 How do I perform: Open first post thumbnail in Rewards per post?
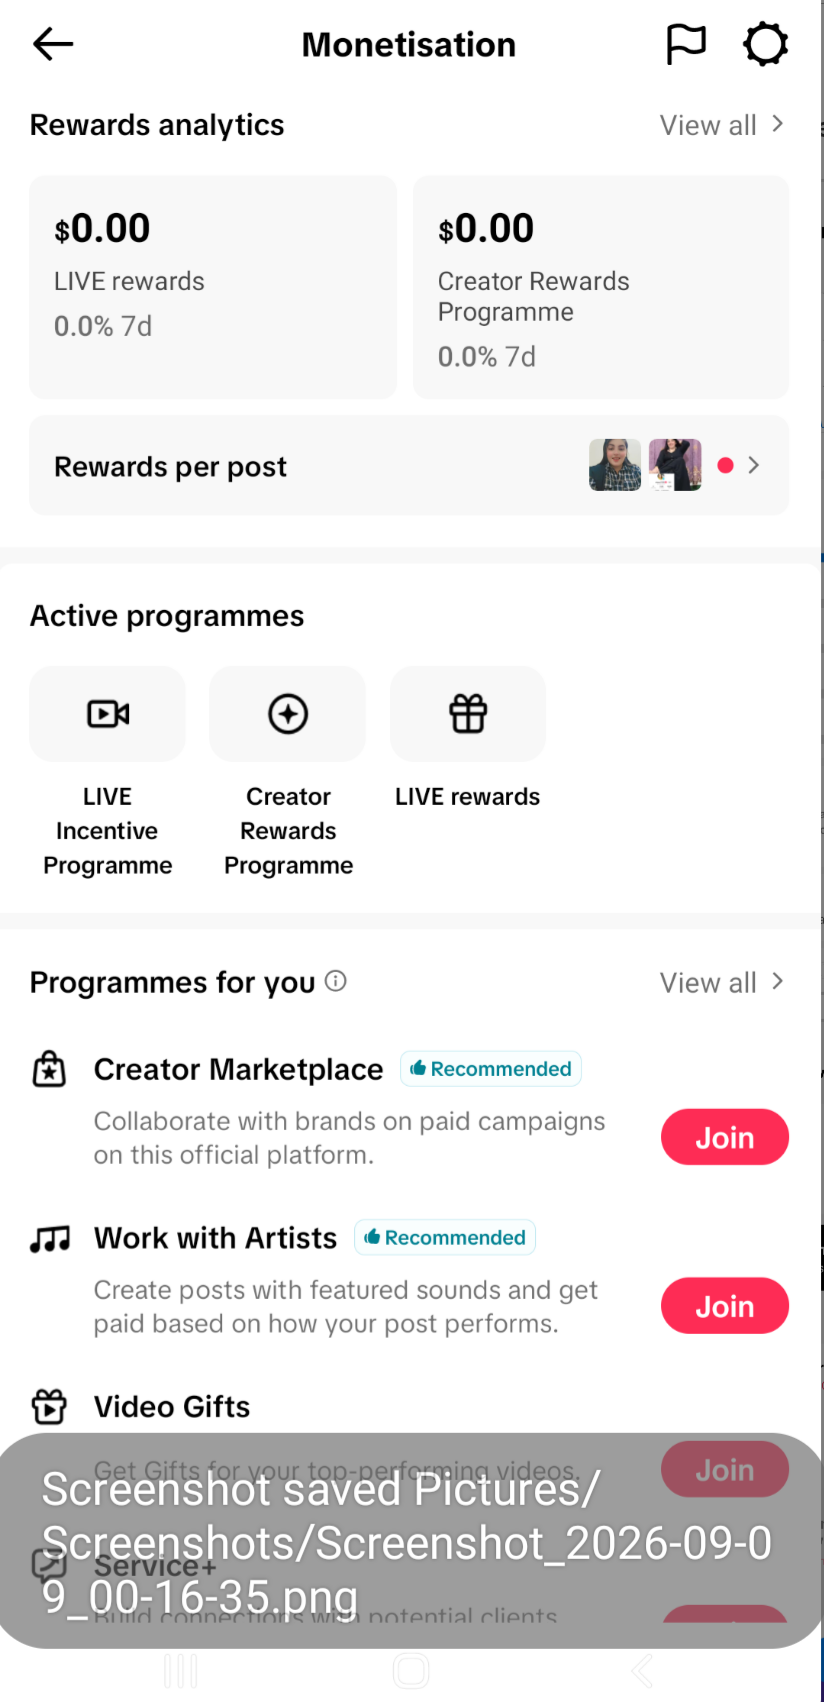[x=615, y=465]
